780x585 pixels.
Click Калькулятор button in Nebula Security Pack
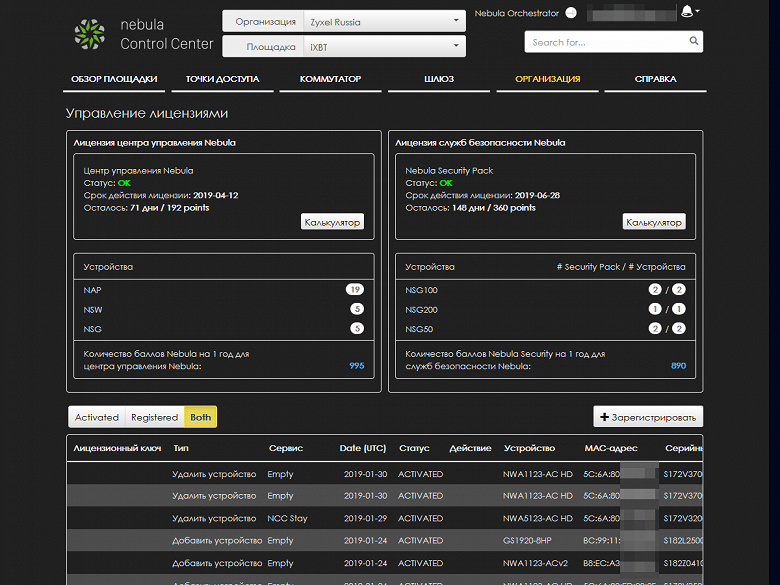(653, 222)
